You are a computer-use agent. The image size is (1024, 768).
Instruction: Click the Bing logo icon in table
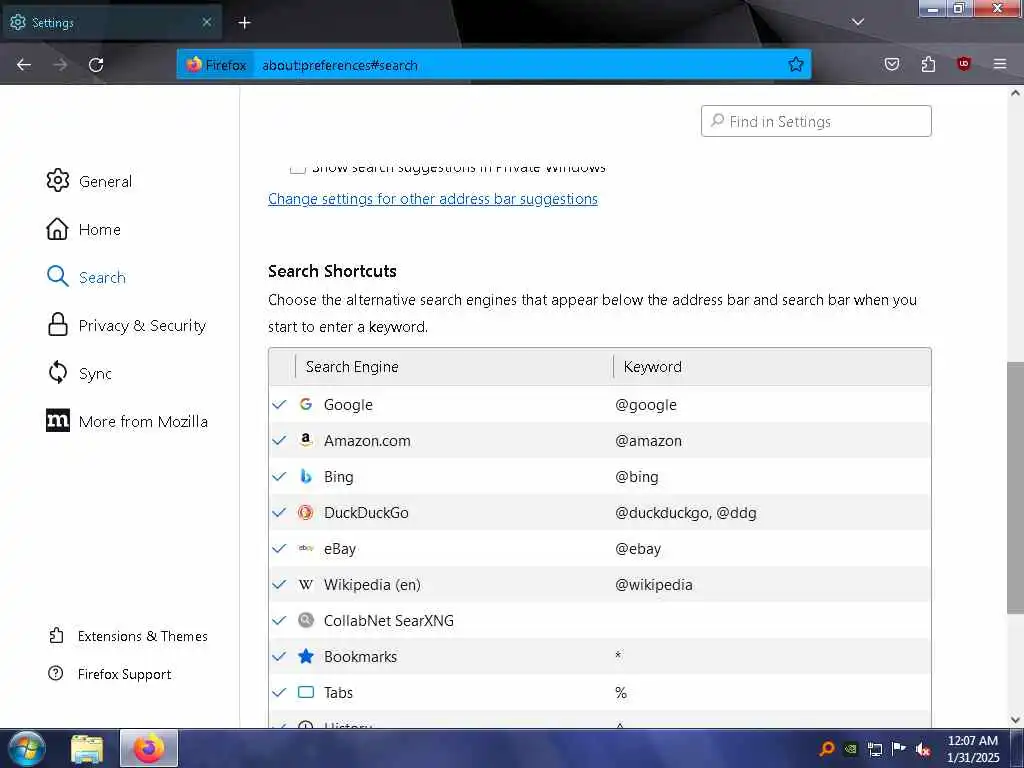[x=306, y=476]
